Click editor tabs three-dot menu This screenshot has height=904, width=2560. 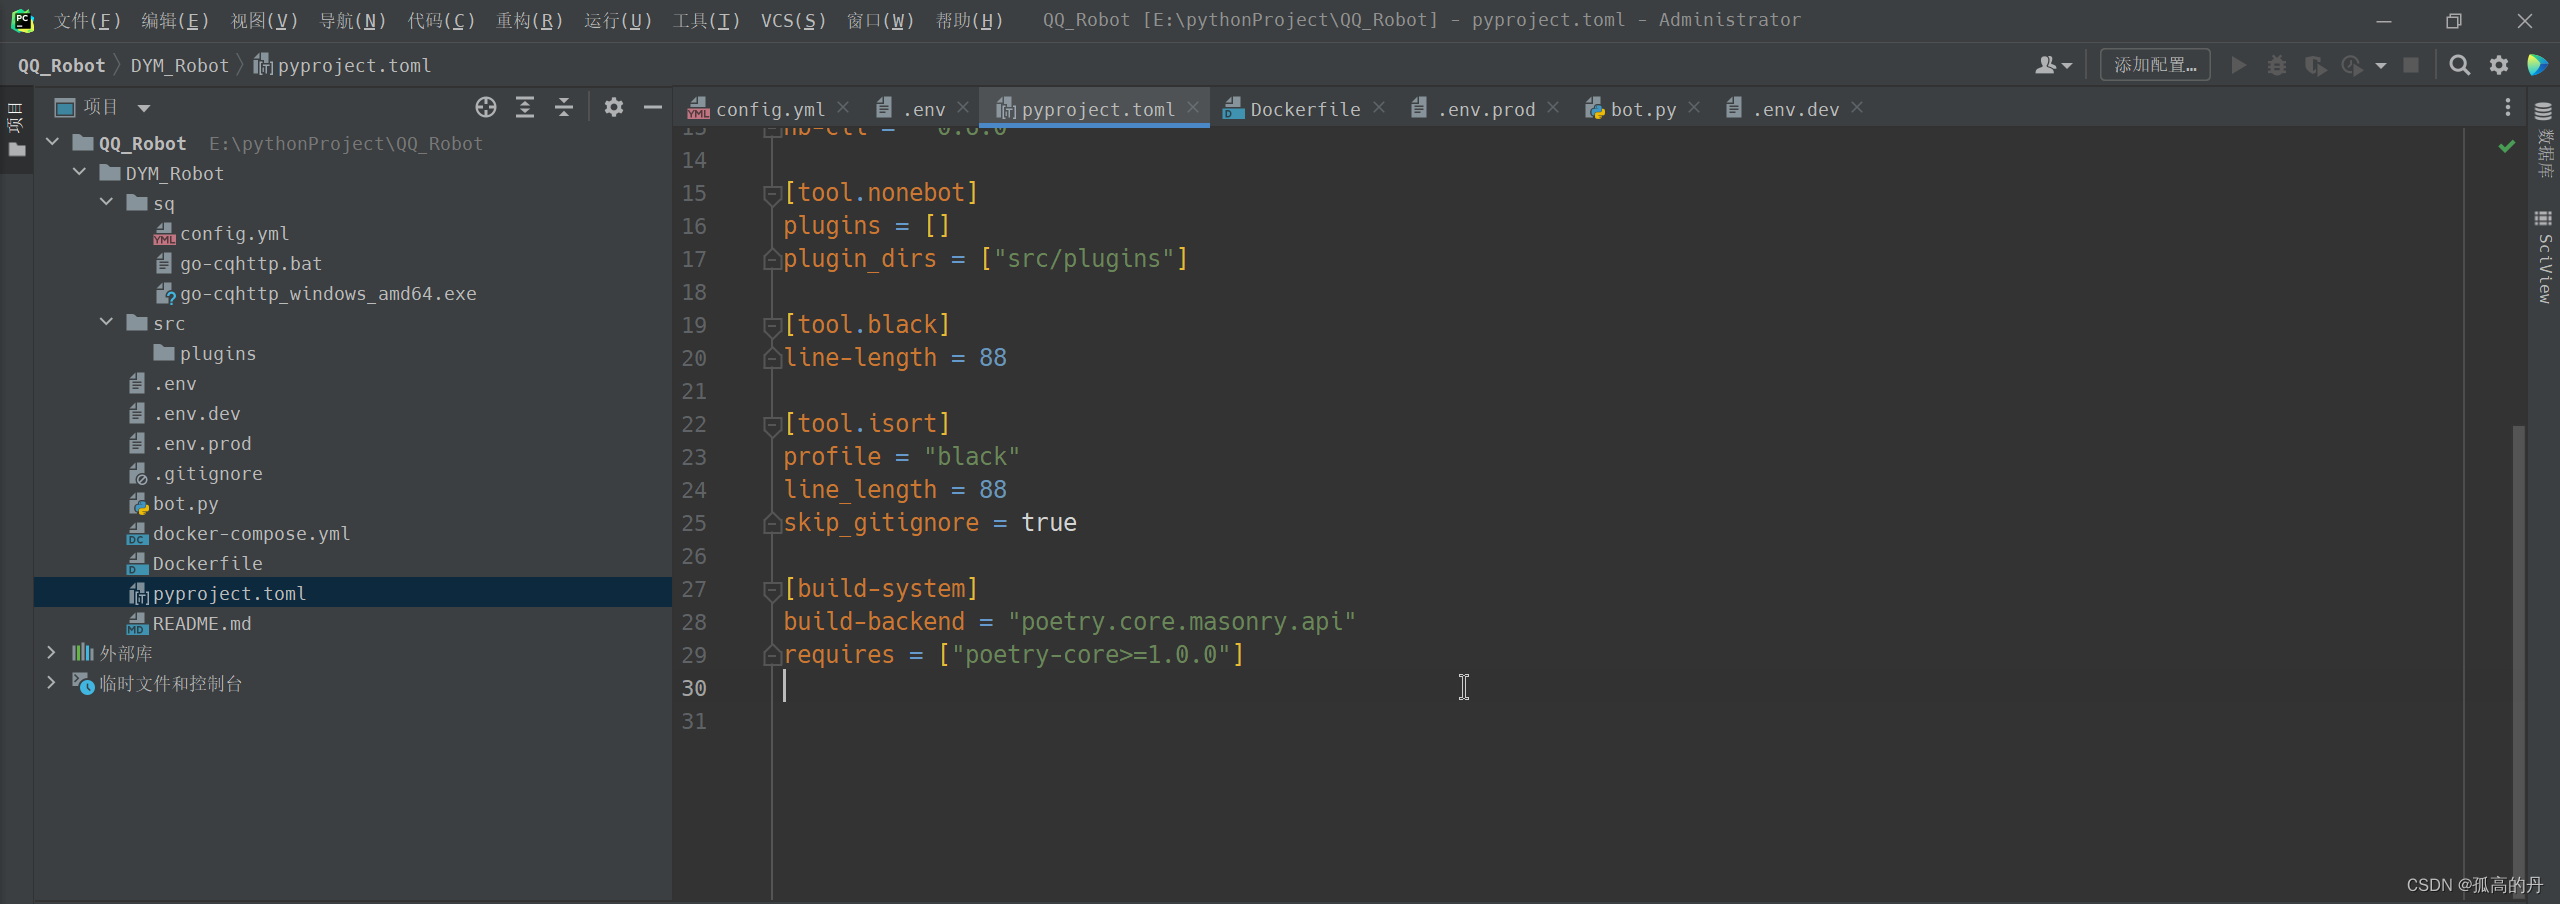tap(2508, 108)
